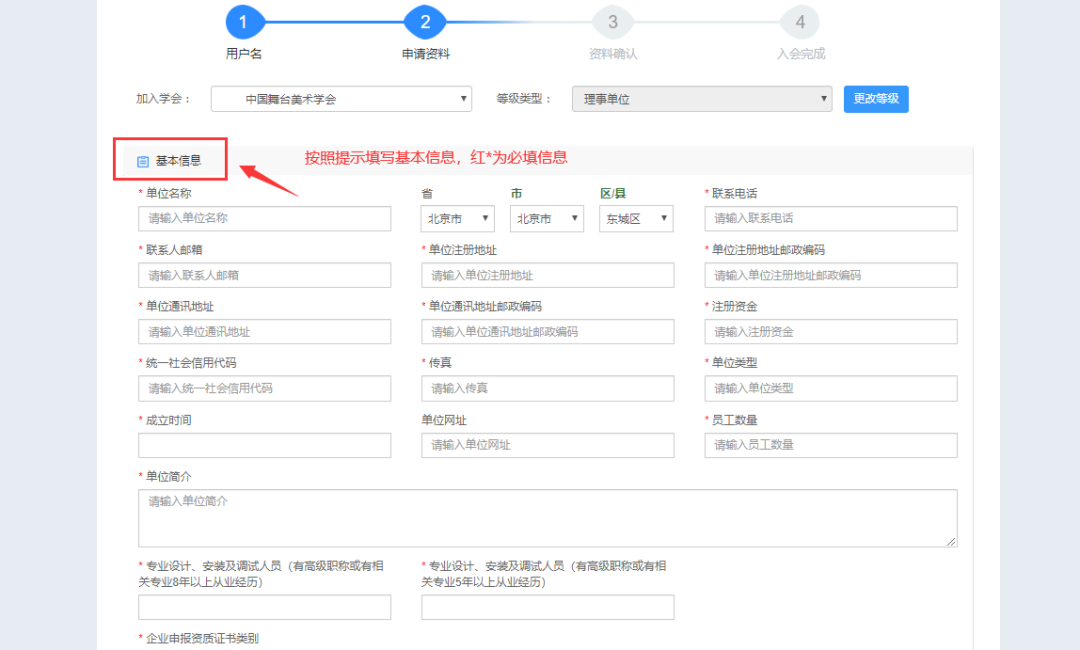Expand the 区/县 district dropdown
Screen dimensions: 1080x650
click(636, 219)
